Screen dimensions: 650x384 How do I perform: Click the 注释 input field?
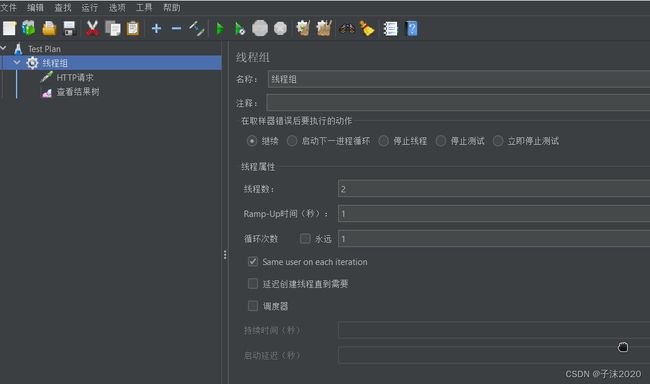click(458, 103)
